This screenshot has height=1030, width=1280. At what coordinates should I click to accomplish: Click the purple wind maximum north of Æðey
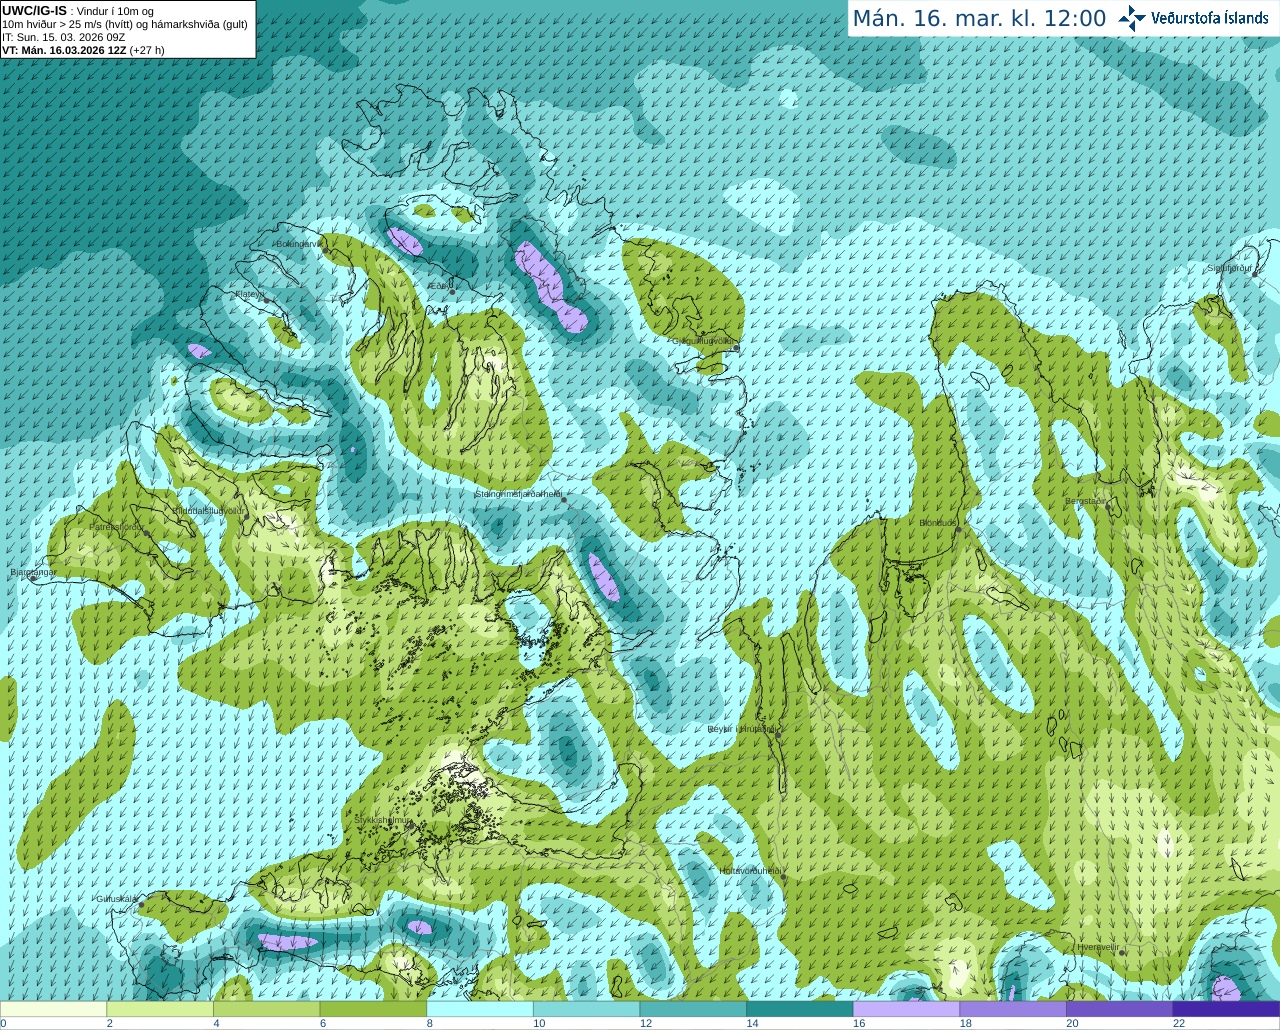pos(405,241)
